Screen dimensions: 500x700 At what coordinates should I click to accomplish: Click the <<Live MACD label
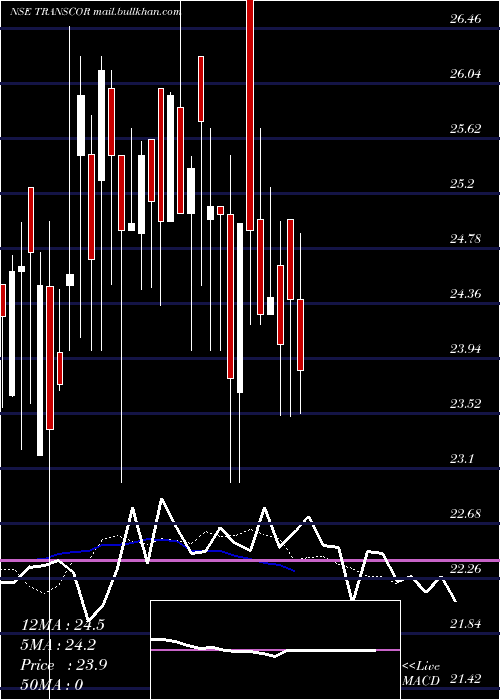point(421,674)
